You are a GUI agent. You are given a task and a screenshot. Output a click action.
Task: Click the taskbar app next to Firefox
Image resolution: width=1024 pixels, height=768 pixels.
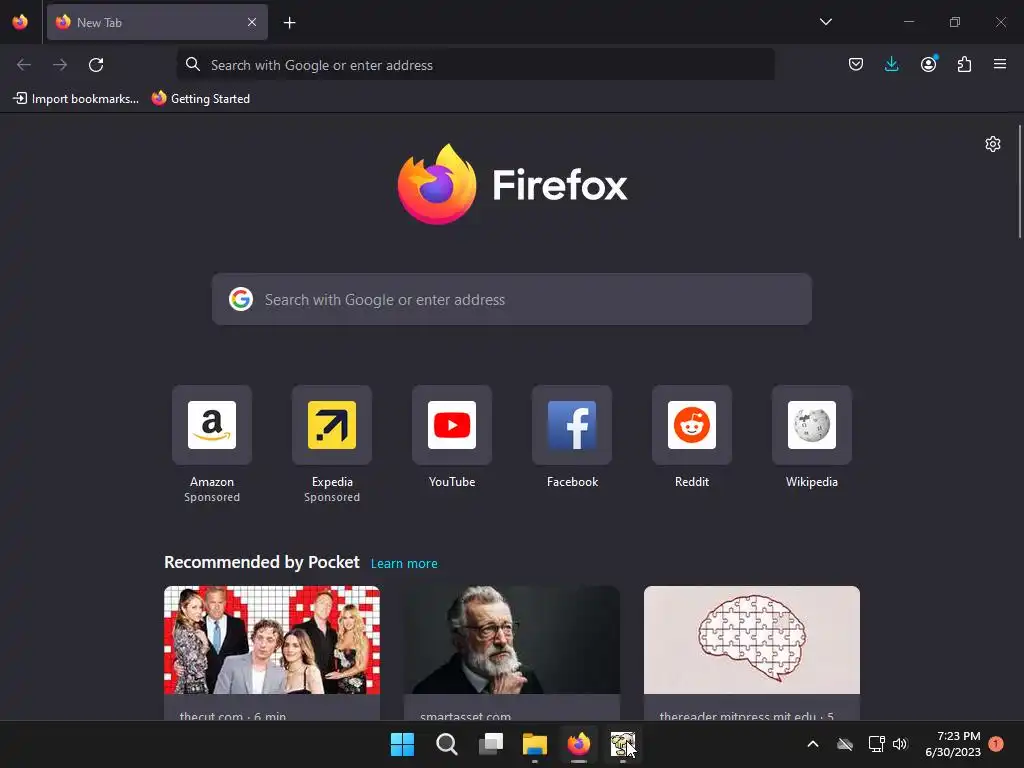pos(622,744)
